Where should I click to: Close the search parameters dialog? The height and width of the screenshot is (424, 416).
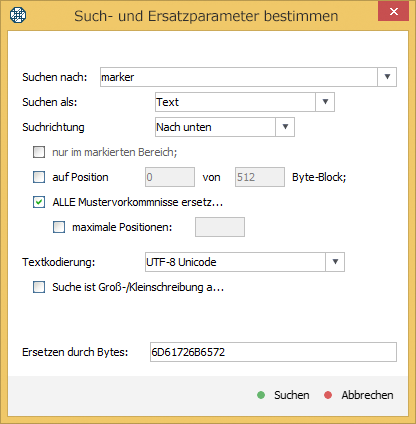[394, 12]
